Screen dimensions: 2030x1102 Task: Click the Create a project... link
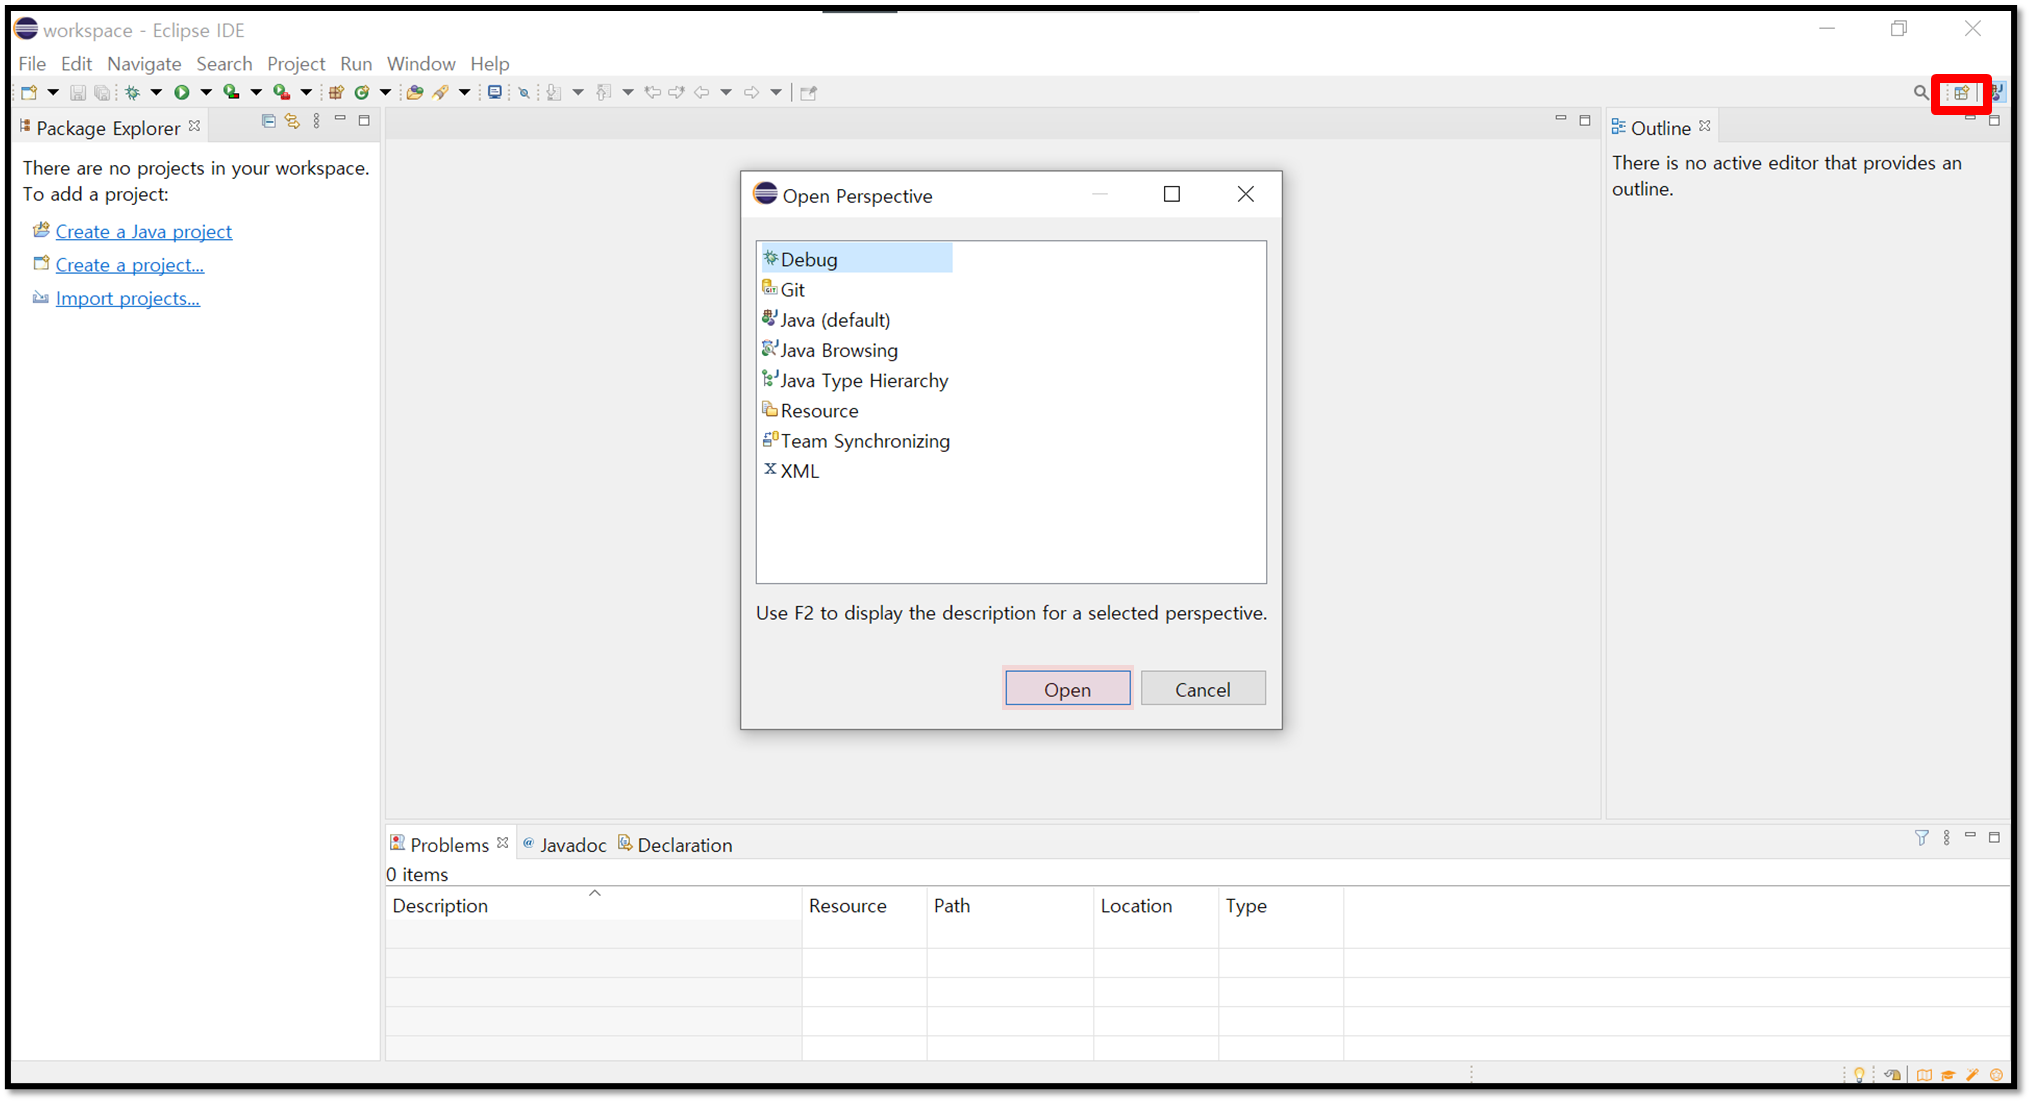click(130, 265)
